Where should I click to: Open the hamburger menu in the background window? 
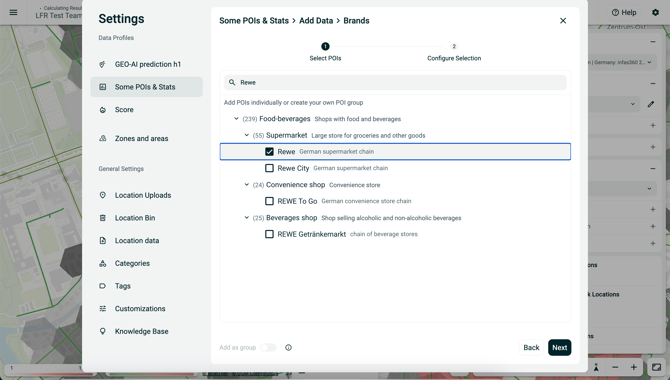pyautogui.click(x=13, y=12)
